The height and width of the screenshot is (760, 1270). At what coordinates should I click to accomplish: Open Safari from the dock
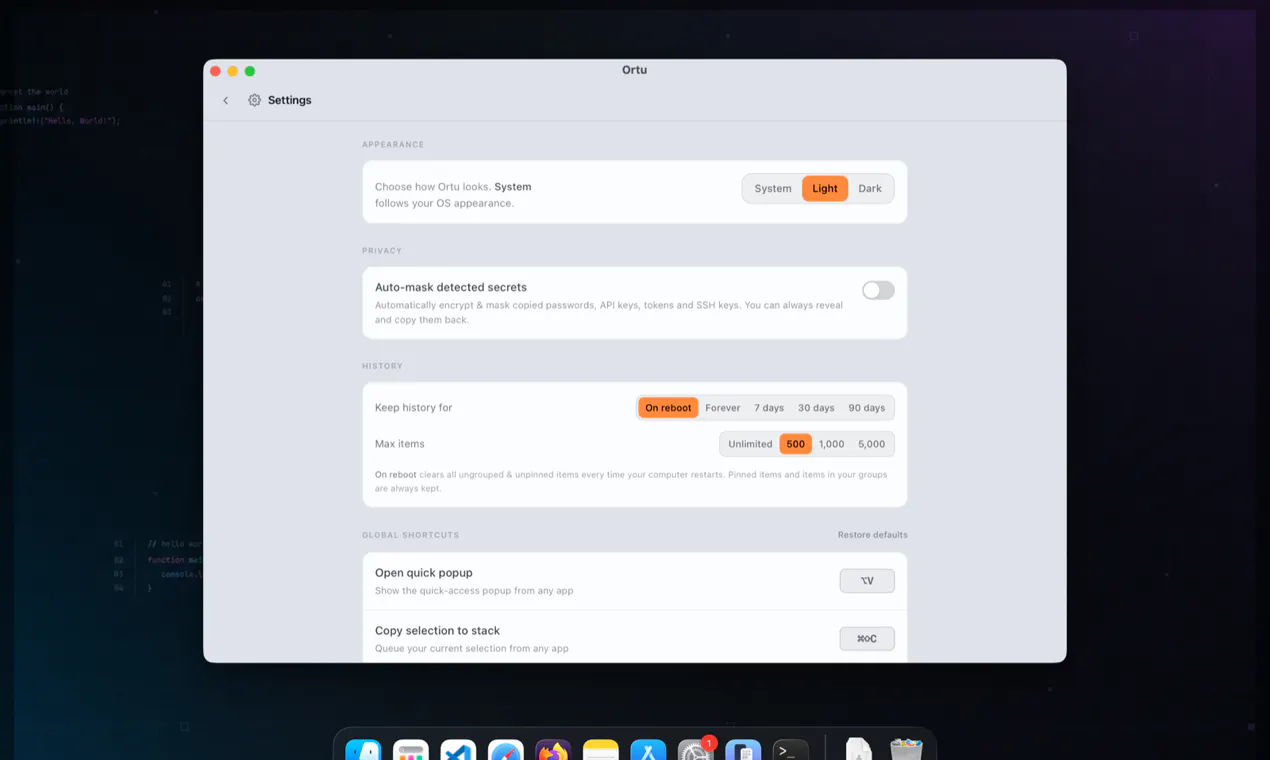[x=506, y=751]
